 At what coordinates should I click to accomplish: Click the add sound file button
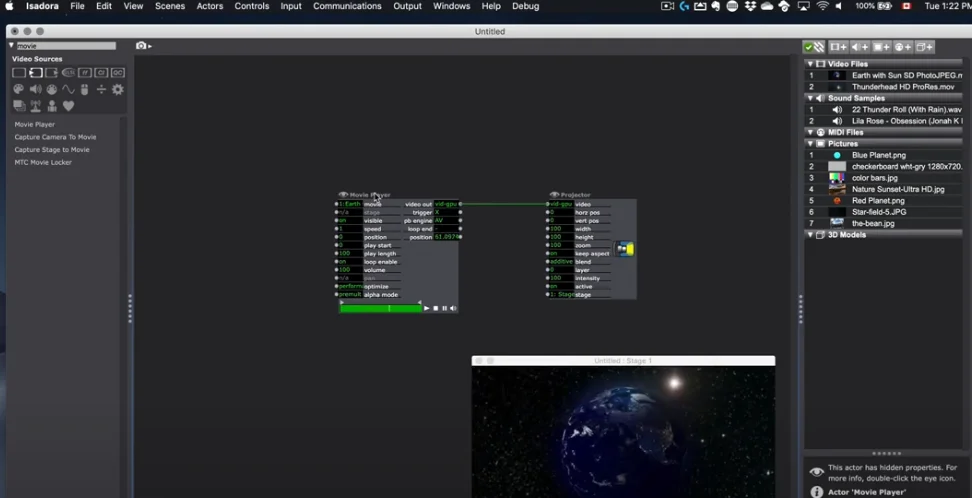(x=860, y=47)
